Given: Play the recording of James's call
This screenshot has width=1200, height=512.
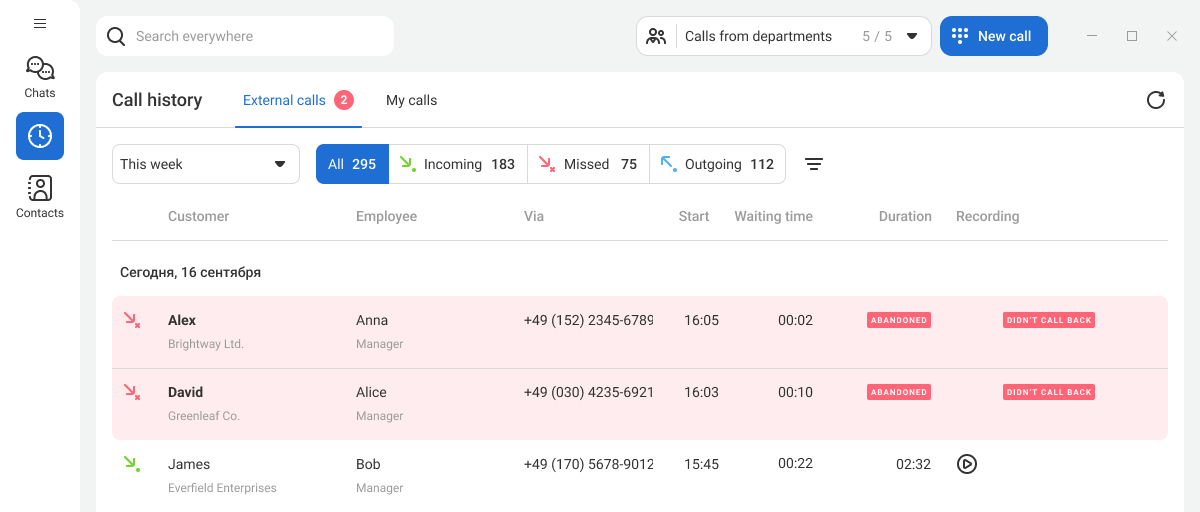Looking at the screenshot, I should (966, 464).
